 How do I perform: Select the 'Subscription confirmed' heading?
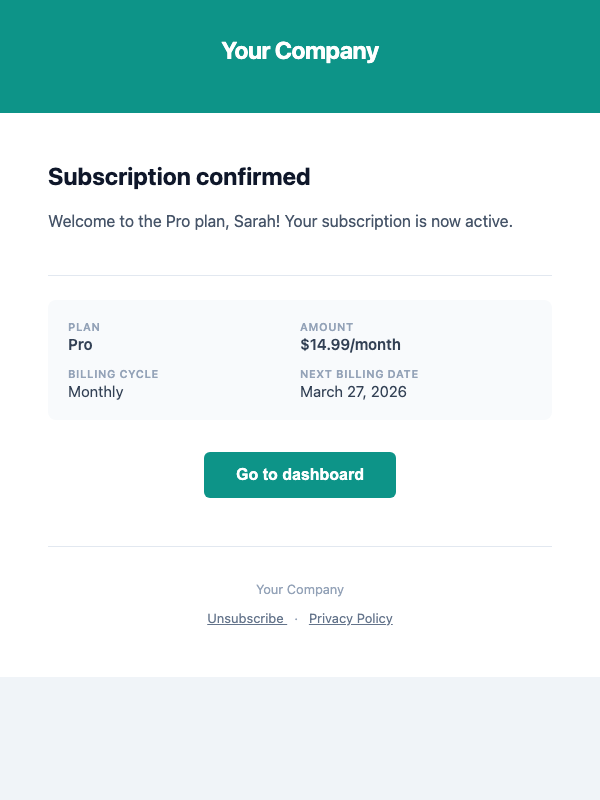pos(179,177)
